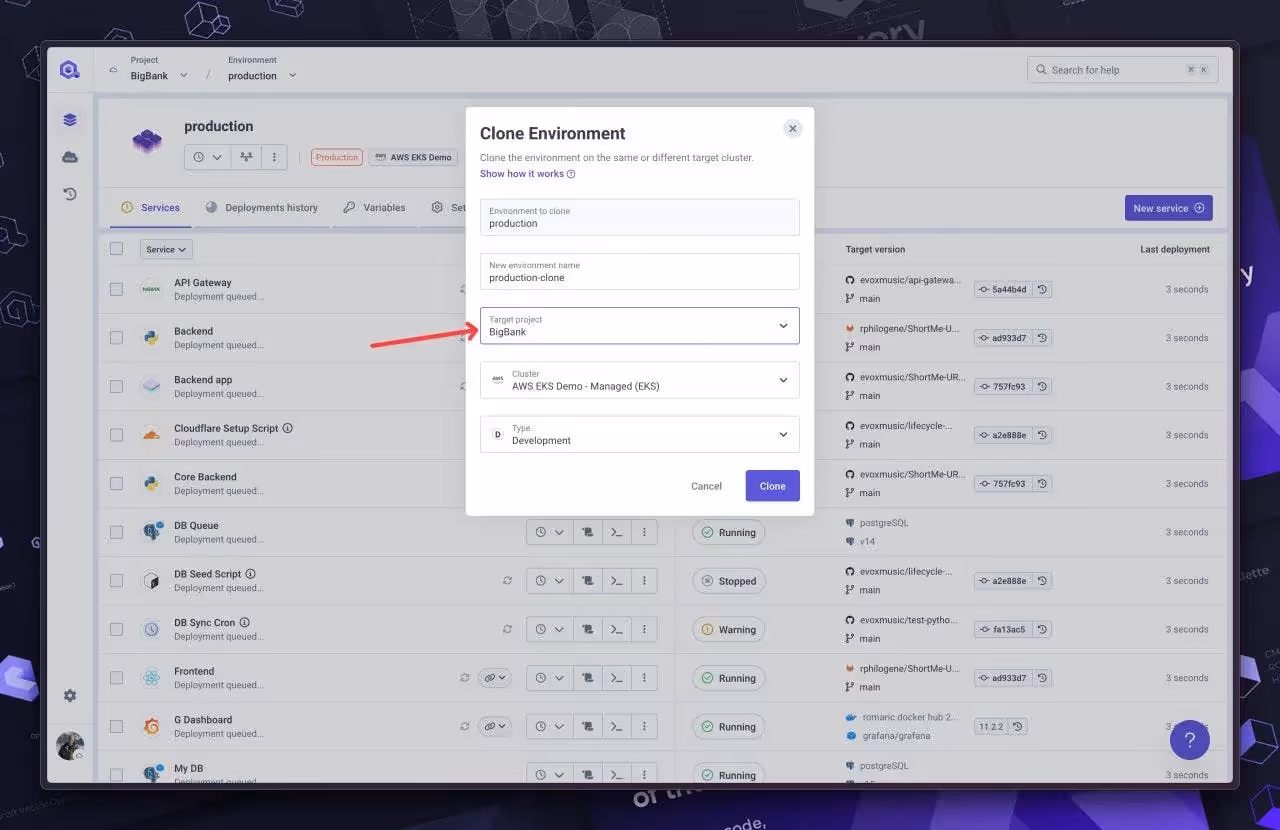Image resolution: width=1280 pixels, height=830 pixels.
Task: Open Frontend links dropdown
Action: [494, 678]
